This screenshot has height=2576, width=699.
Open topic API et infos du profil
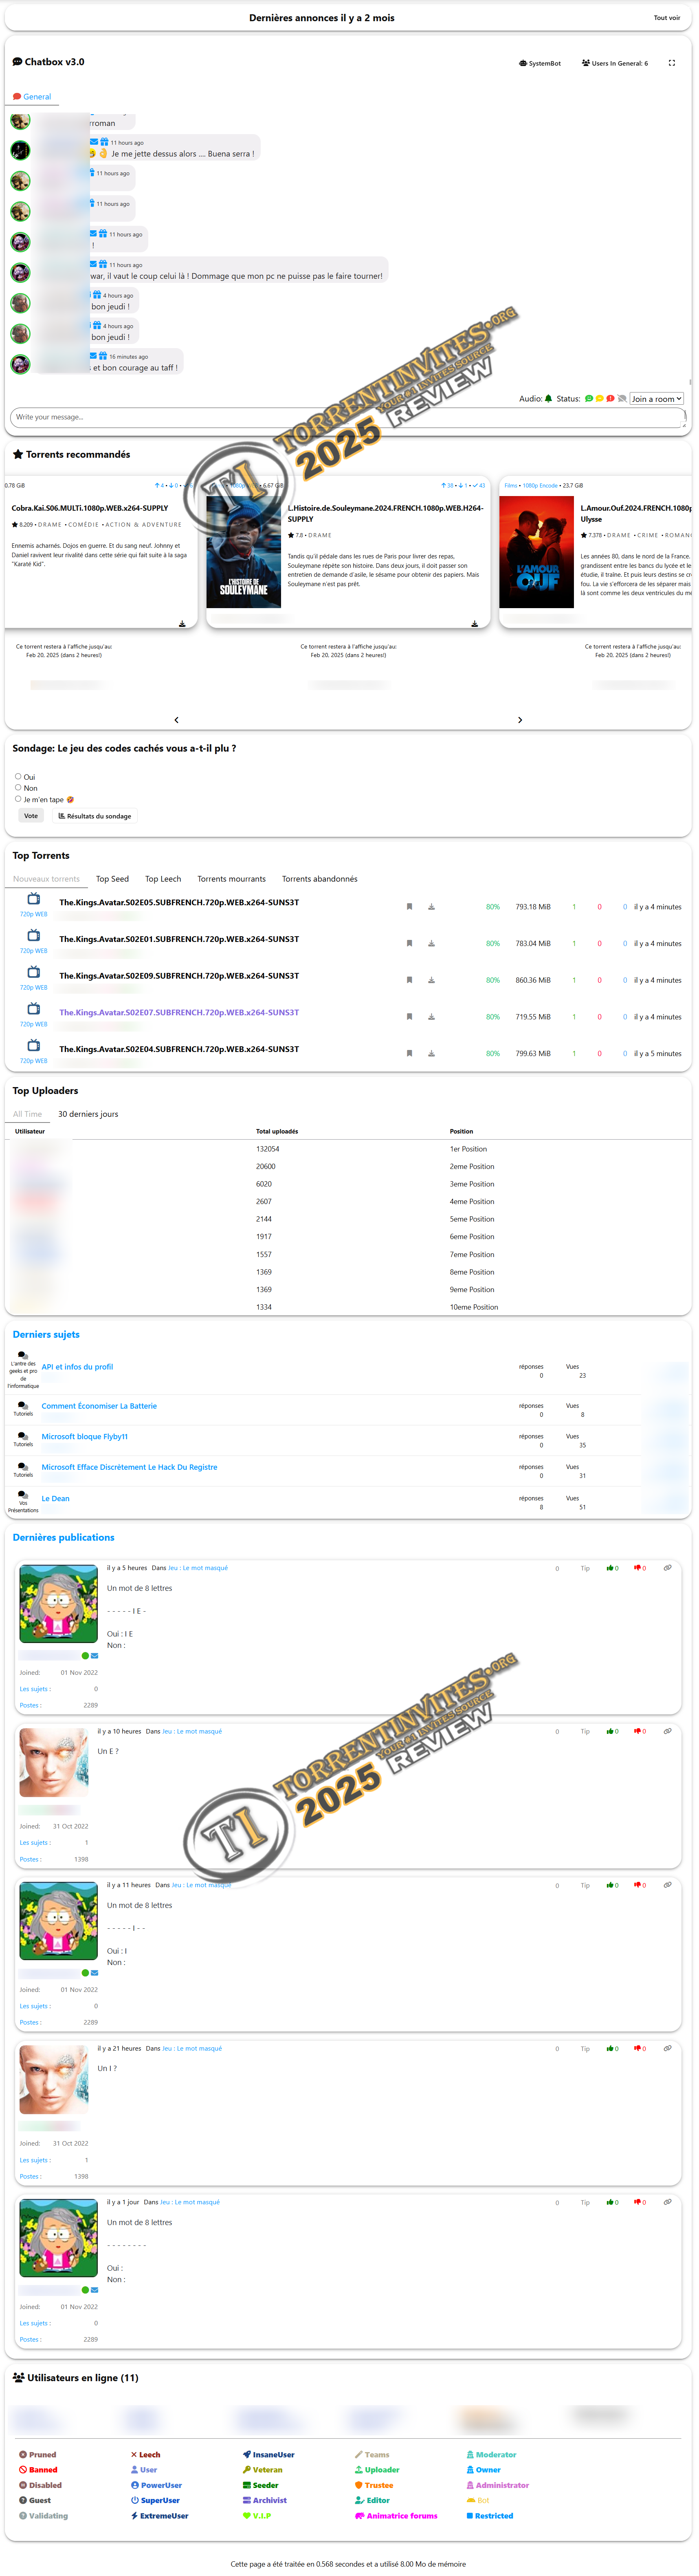point(77,1367)
